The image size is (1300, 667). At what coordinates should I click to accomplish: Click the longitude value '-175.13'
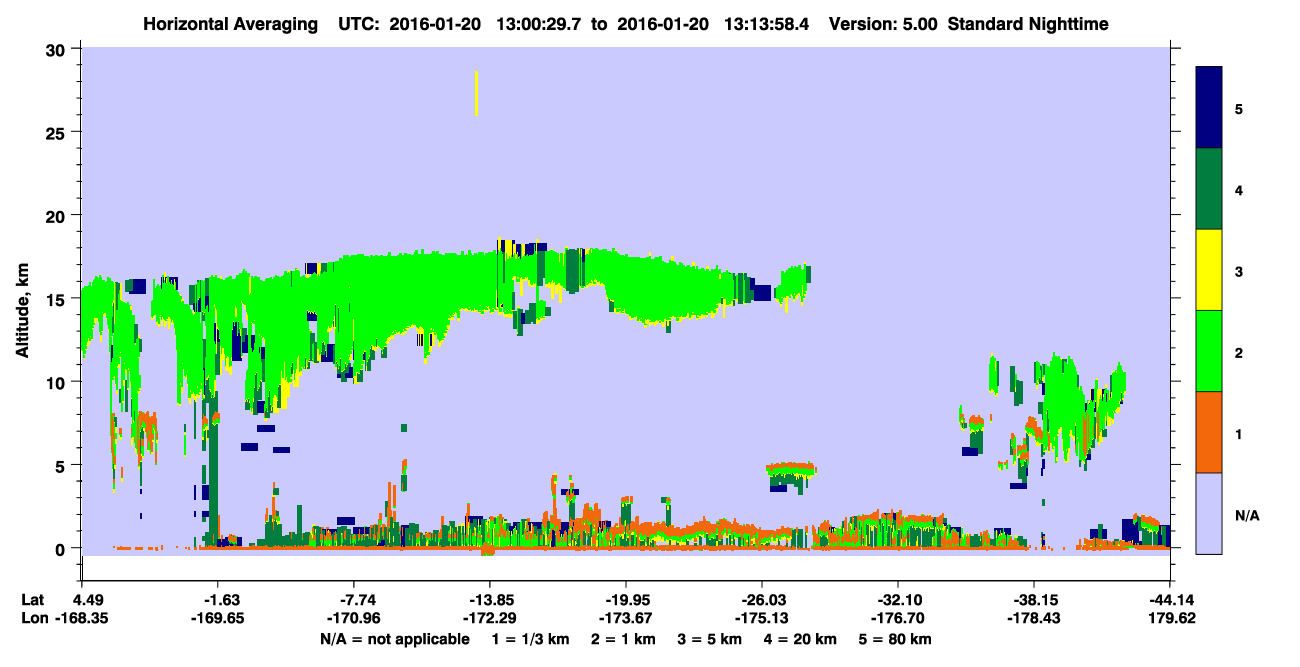click(x=761, y=619)
